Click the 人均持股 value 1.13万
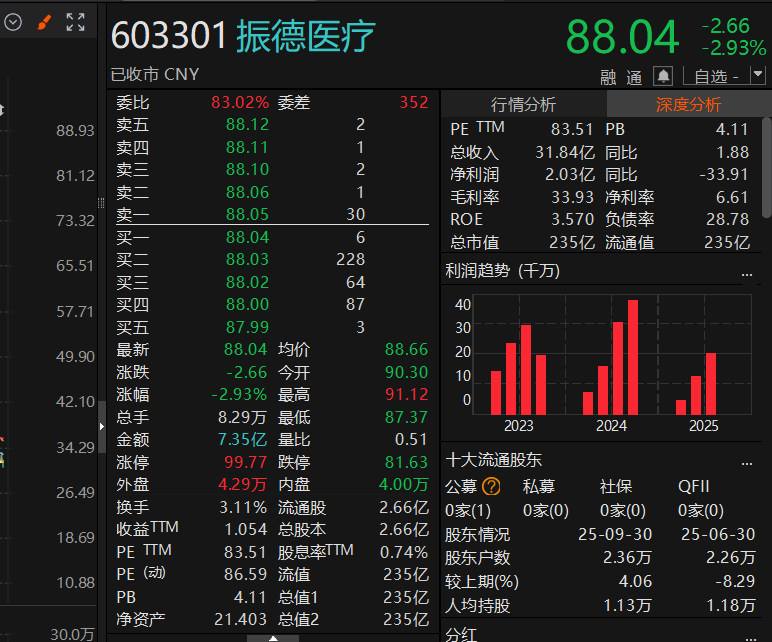772x642 pixels. pos(627,605)
